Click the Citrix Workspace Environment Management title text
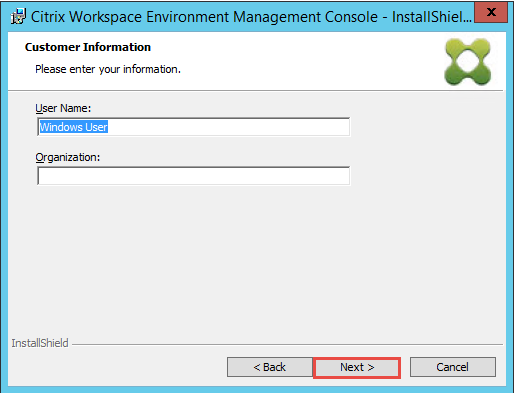This screenshot has height=393, width=515. 251,17
